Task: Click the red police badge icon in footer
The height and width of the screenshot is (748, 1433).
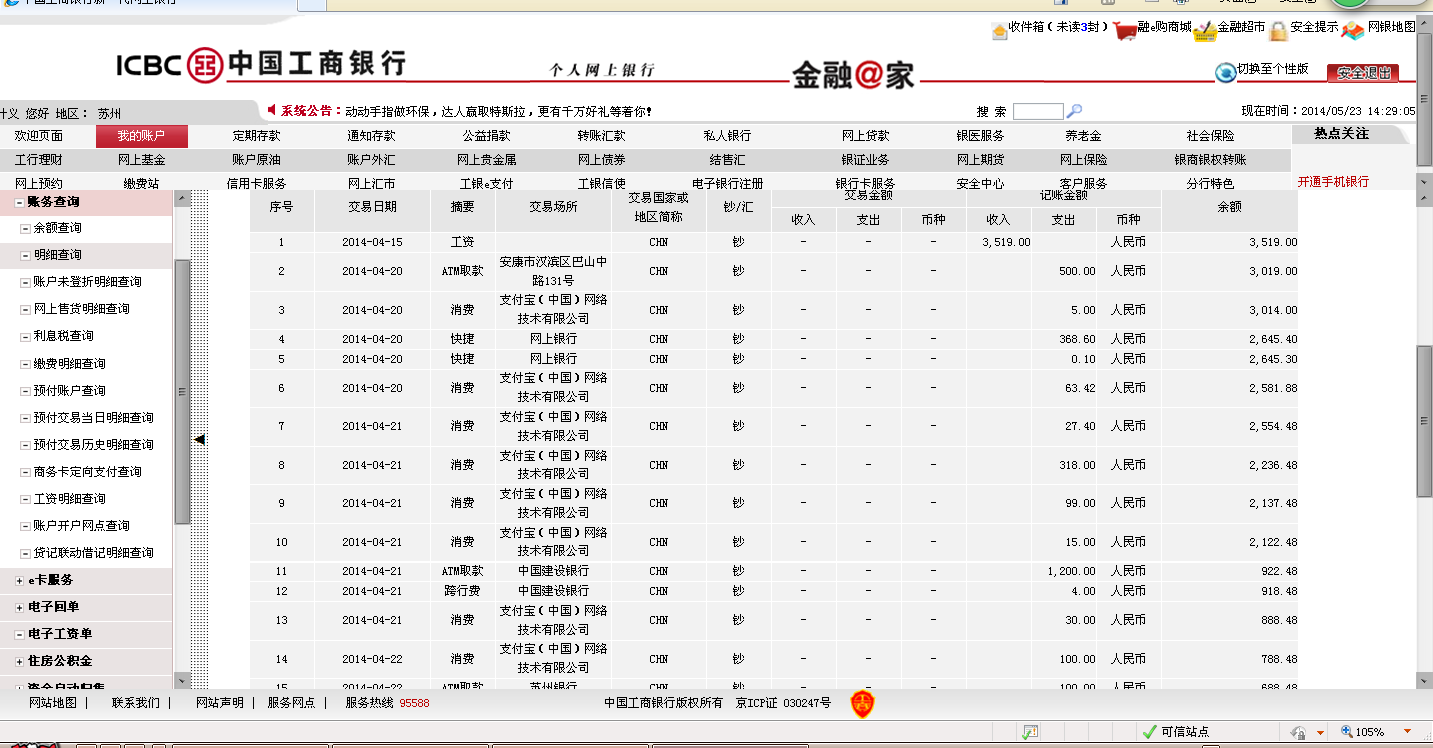Action: pos(861,704)
